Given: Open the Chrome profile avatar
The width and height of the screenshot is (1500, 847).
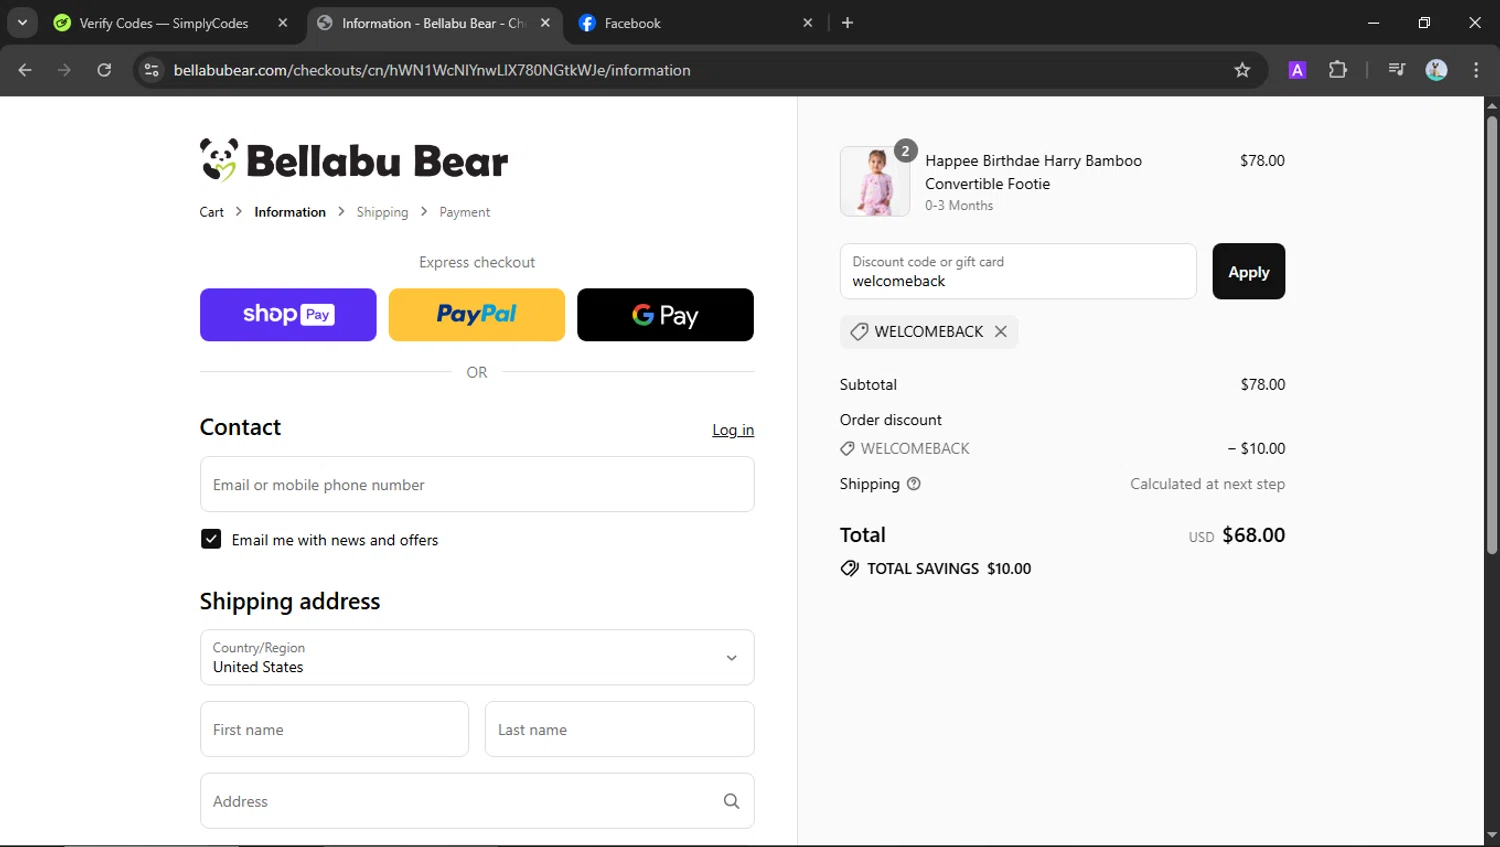Looking at the screenshot, I should 1436,70.
